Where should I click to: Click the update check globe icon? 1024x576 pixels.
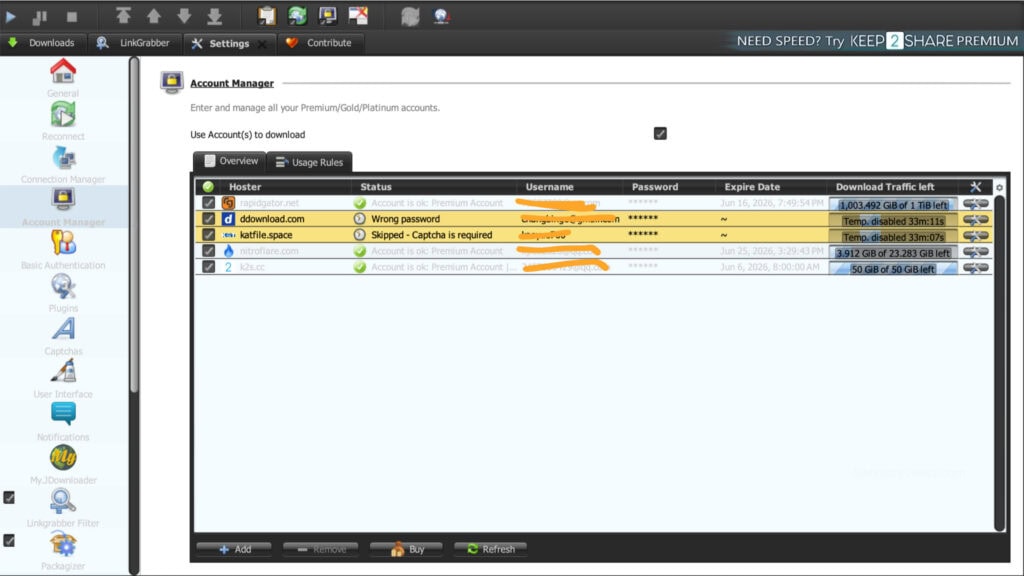441,16
